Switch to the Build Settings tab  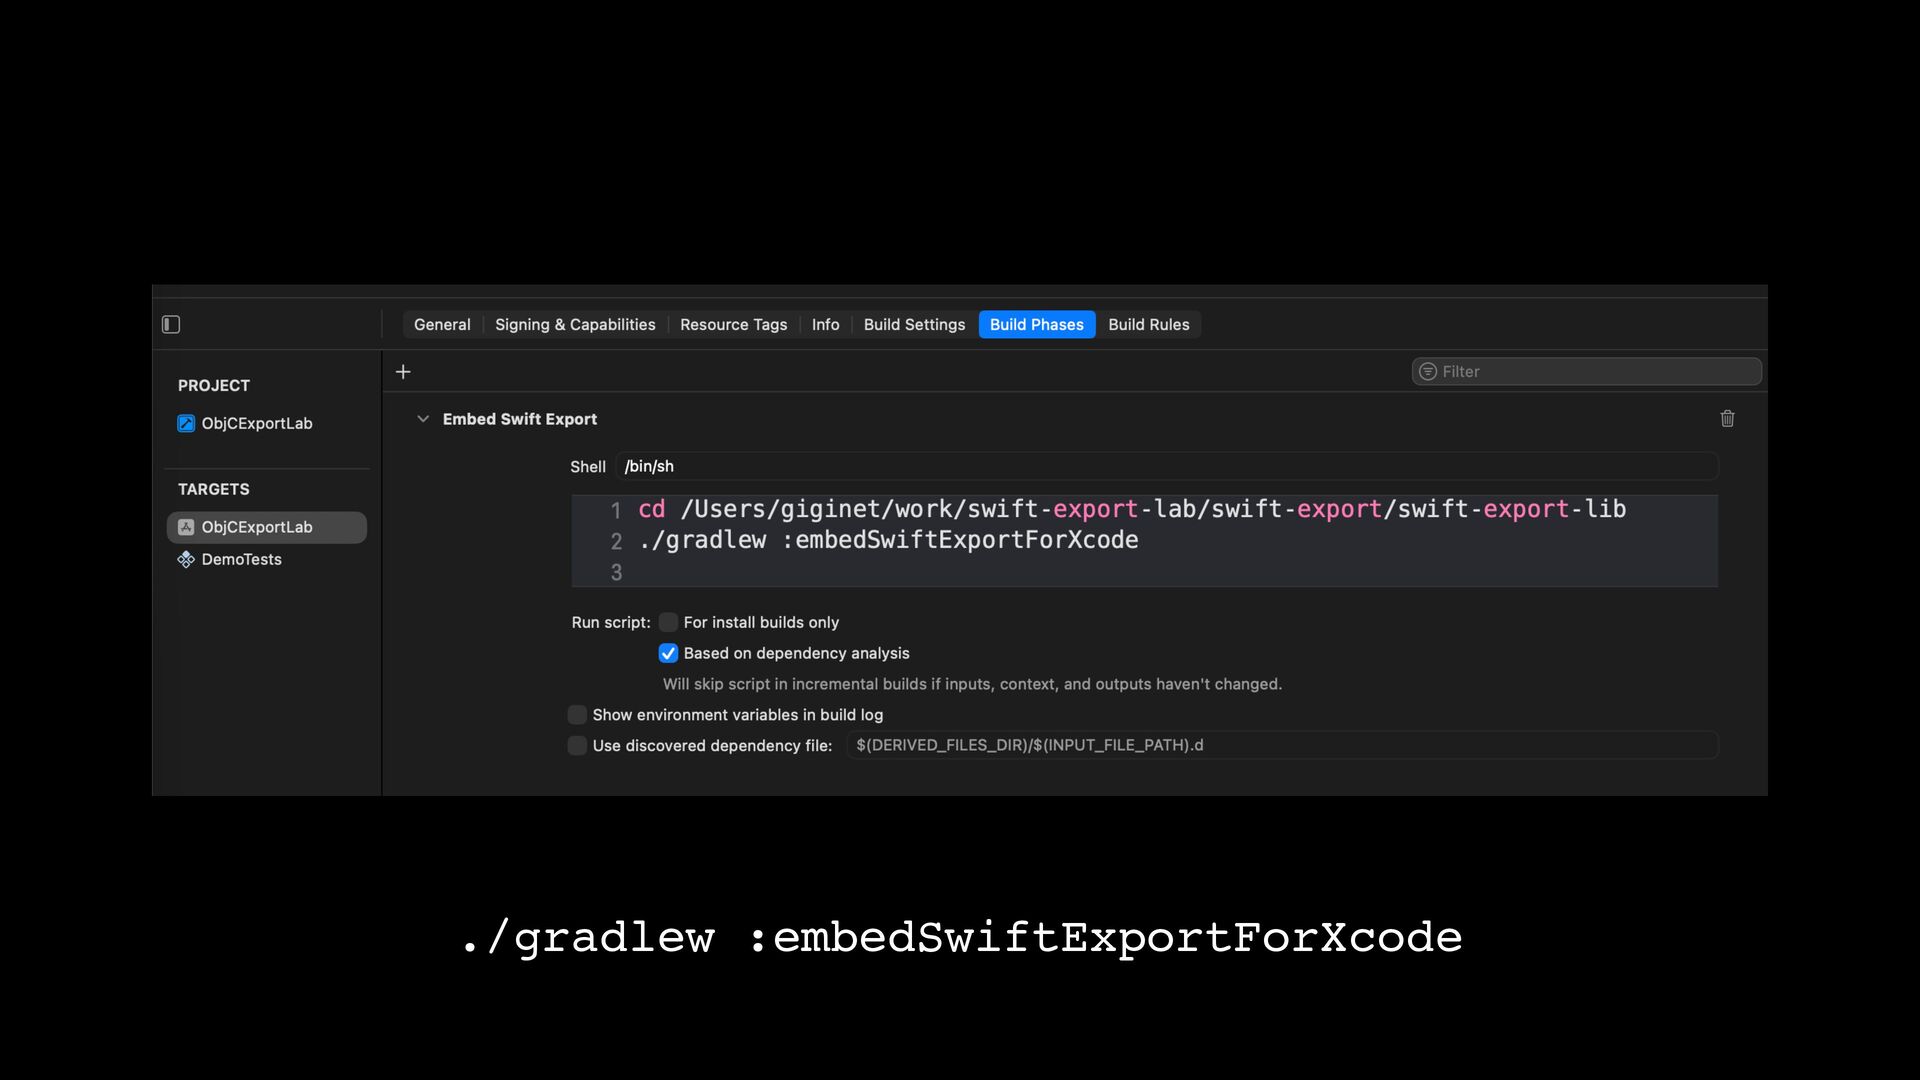click(914, 325)
